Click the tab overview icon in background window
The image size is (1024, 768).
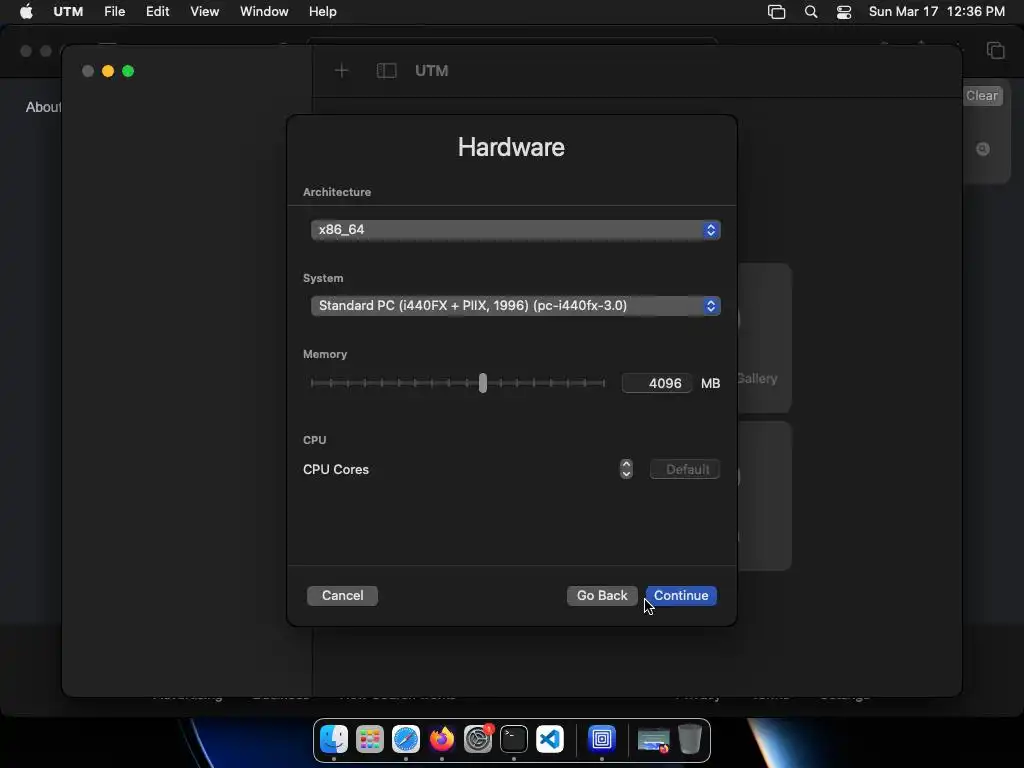pyautogui.click(x=995, y=50)
